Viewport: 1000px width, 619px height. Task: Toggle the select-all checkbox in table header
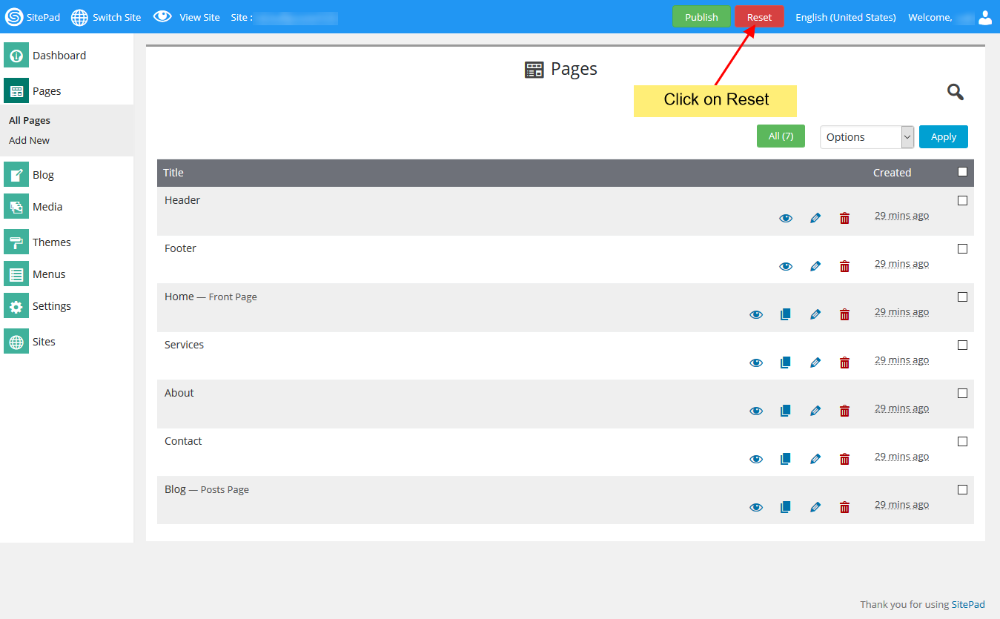(962, 172)
